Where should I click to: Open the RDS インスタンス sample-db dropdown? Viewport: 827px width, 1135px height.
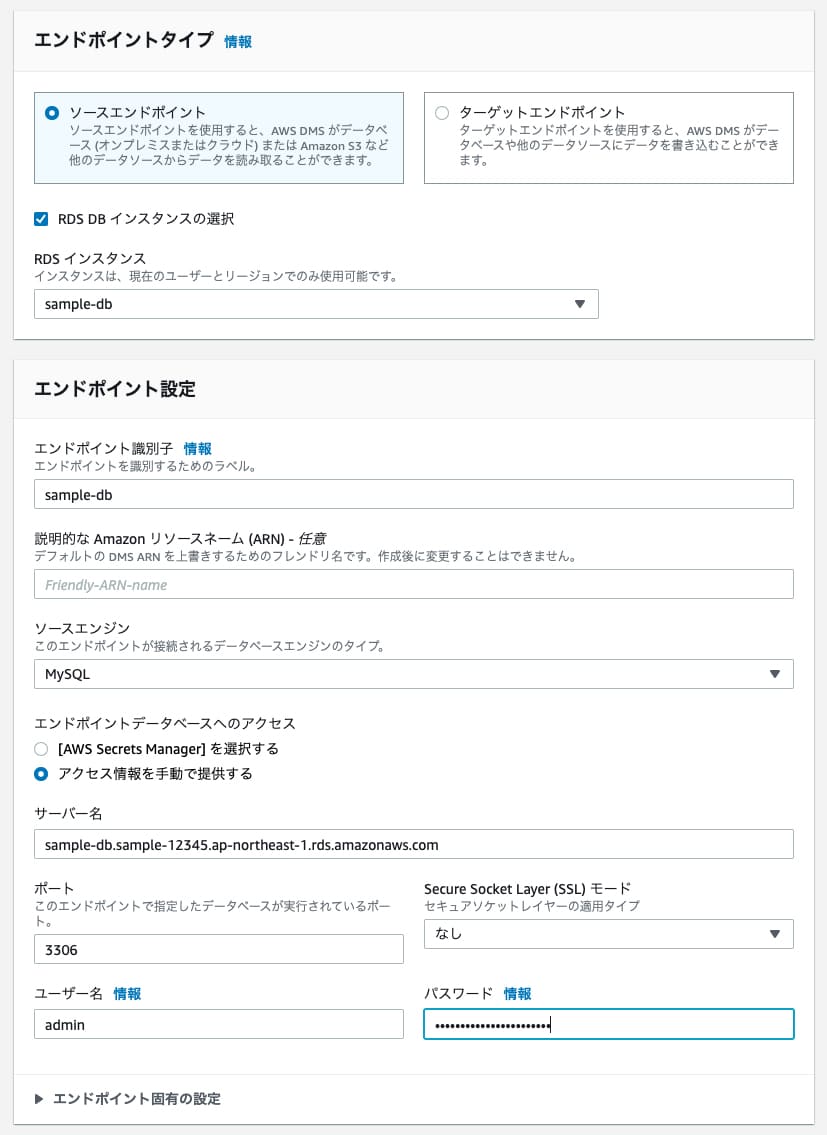[x=315, y=304]
